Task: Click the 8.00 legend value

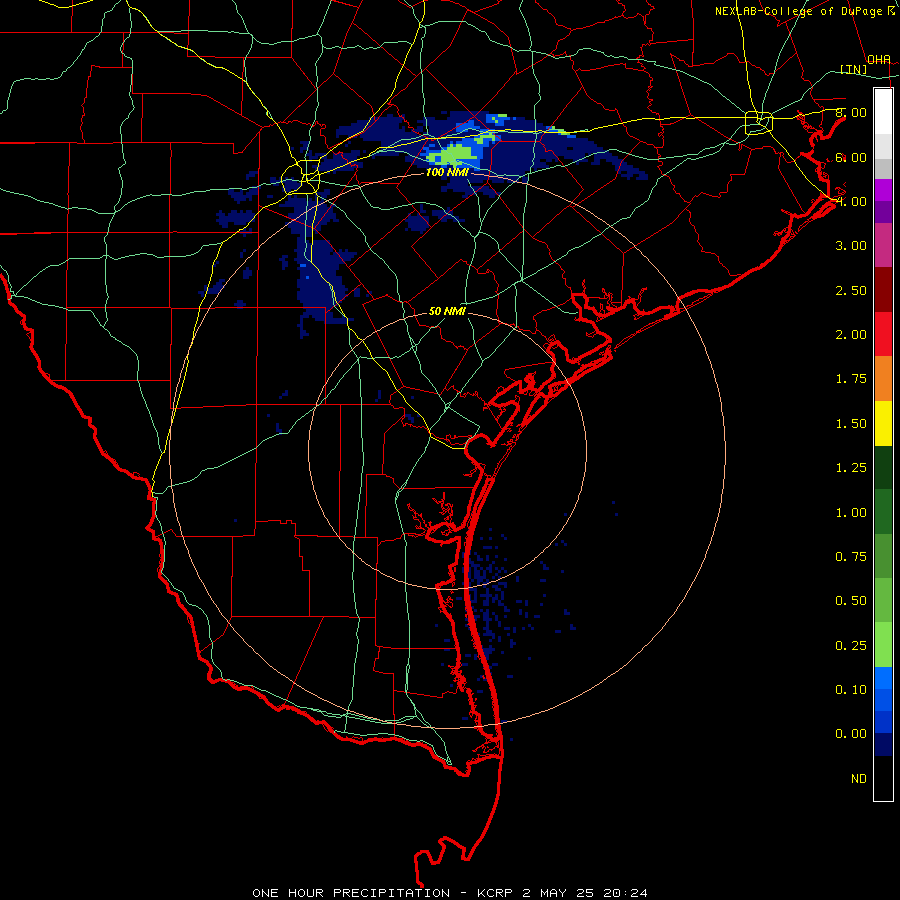Action: [x=851, y=112]
